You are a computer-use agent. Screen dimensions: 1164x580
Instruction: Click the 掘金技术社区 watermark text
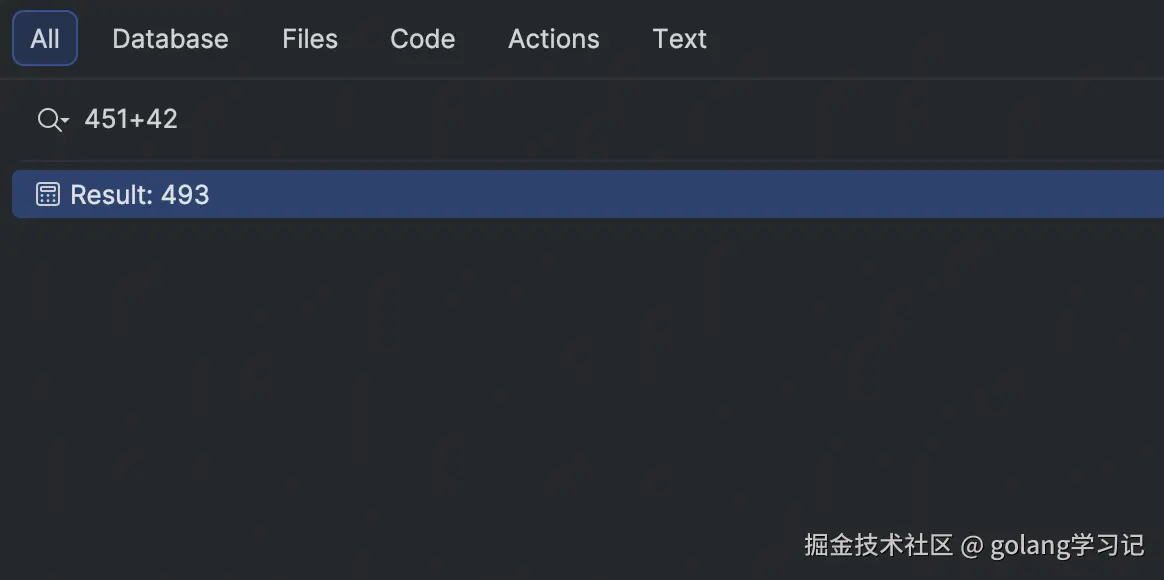tap(879, 545)
